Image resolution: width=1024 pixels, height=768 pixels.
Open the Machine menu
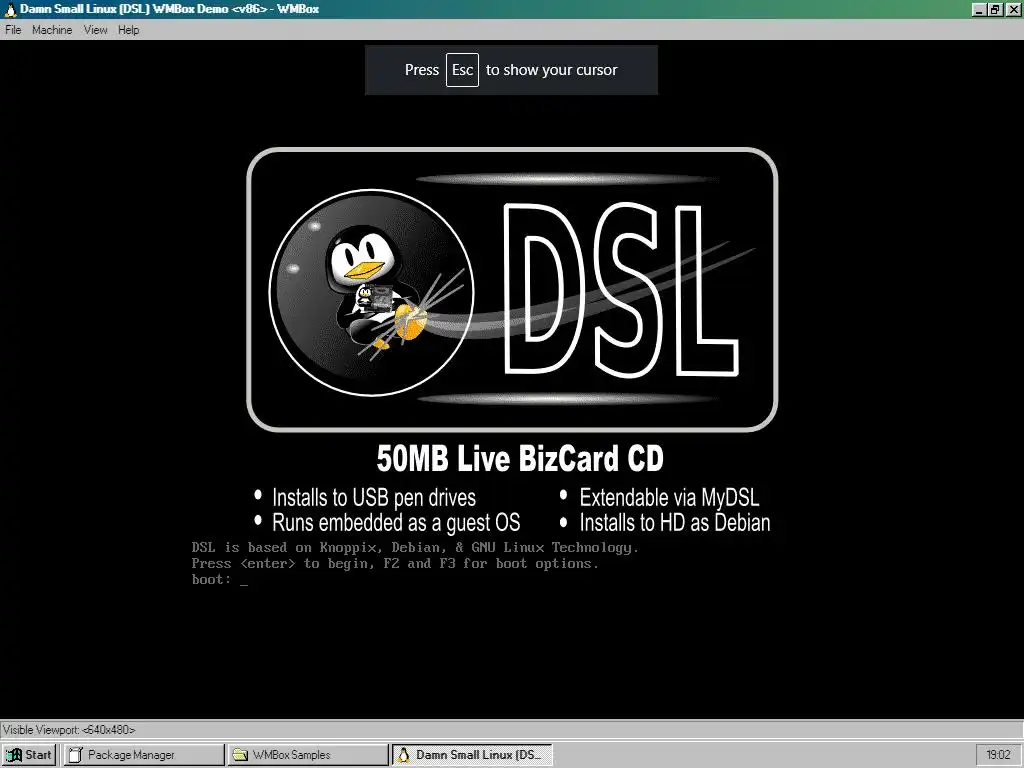tap(52, 30)
